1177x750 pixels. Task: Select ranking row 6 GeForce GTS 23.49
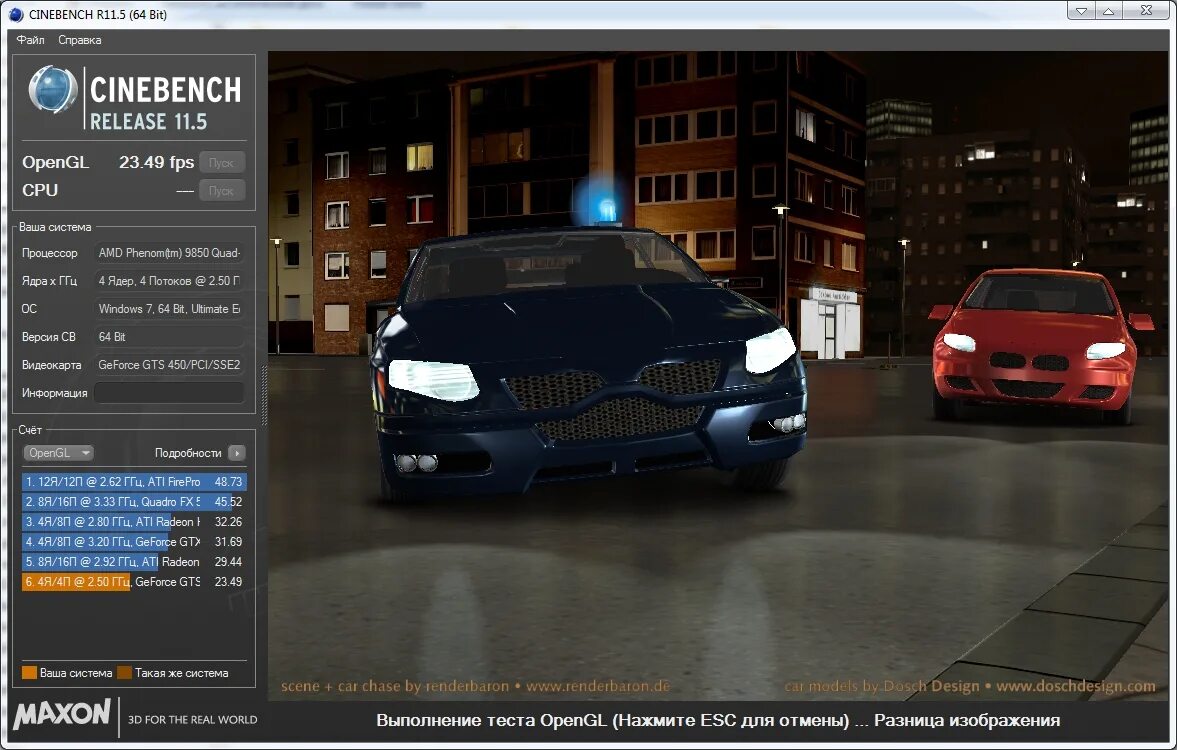[x=134, y=582]
